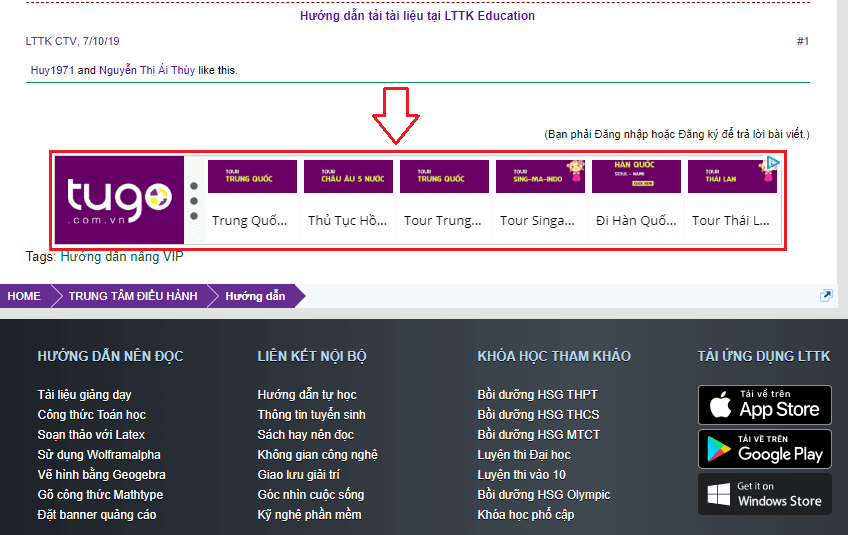Click the AdChoices triangle icon
Image resolution: width=848 pixels, height=535 pixels.
773,162
